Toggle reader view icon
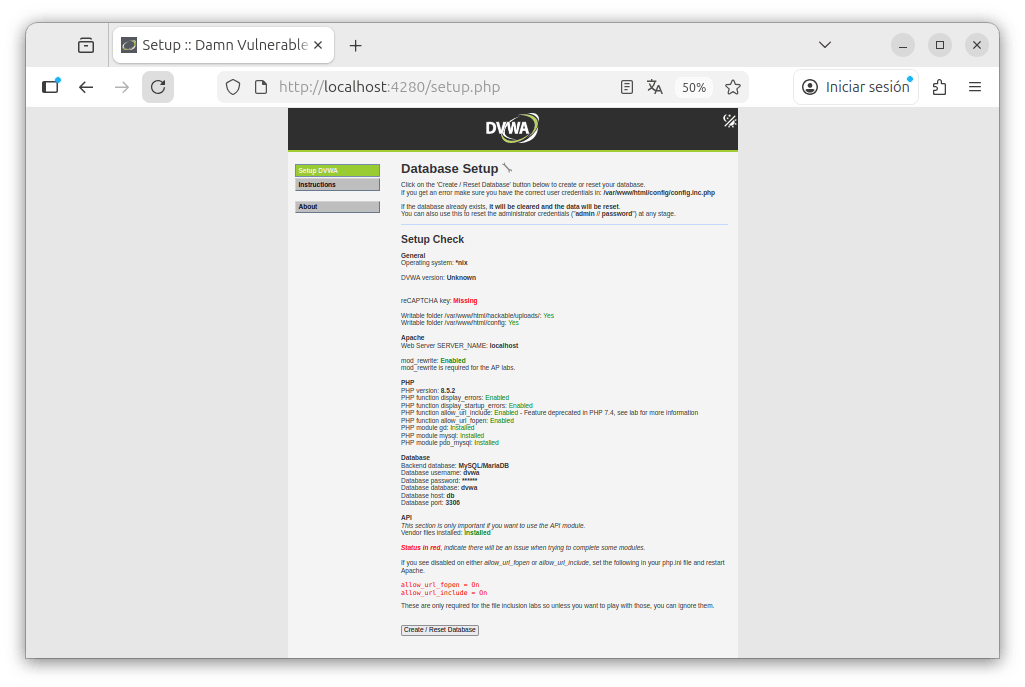The image size is (1025, 687). point(626,87)
